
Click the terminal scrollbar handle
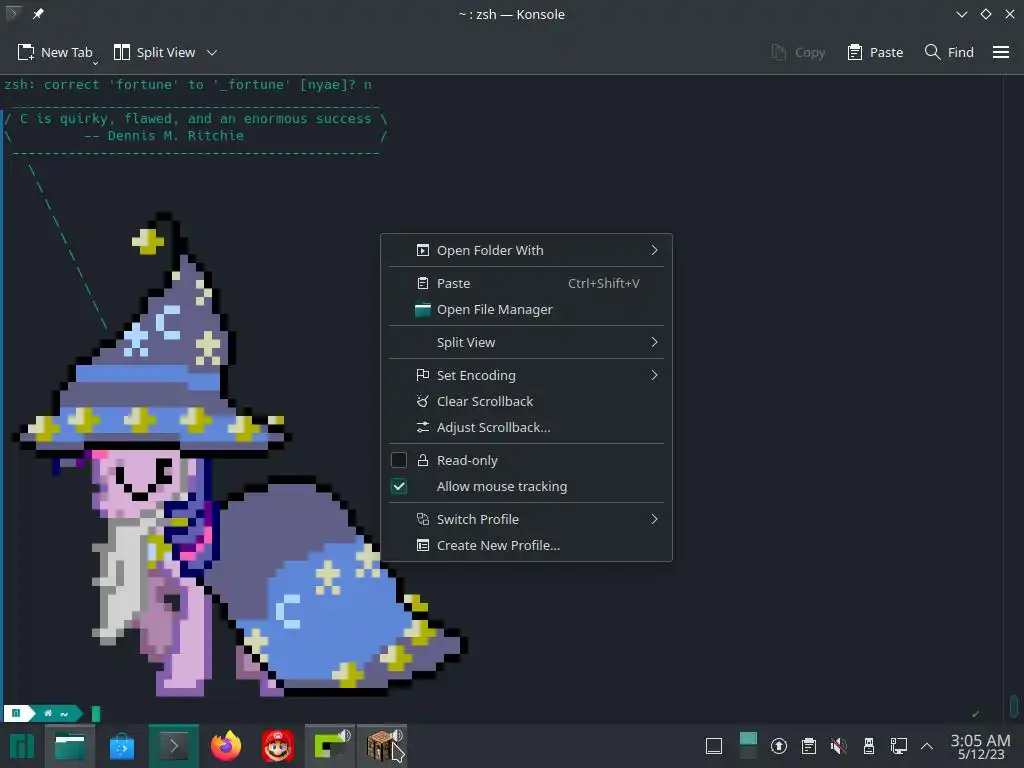[1014, 705]
